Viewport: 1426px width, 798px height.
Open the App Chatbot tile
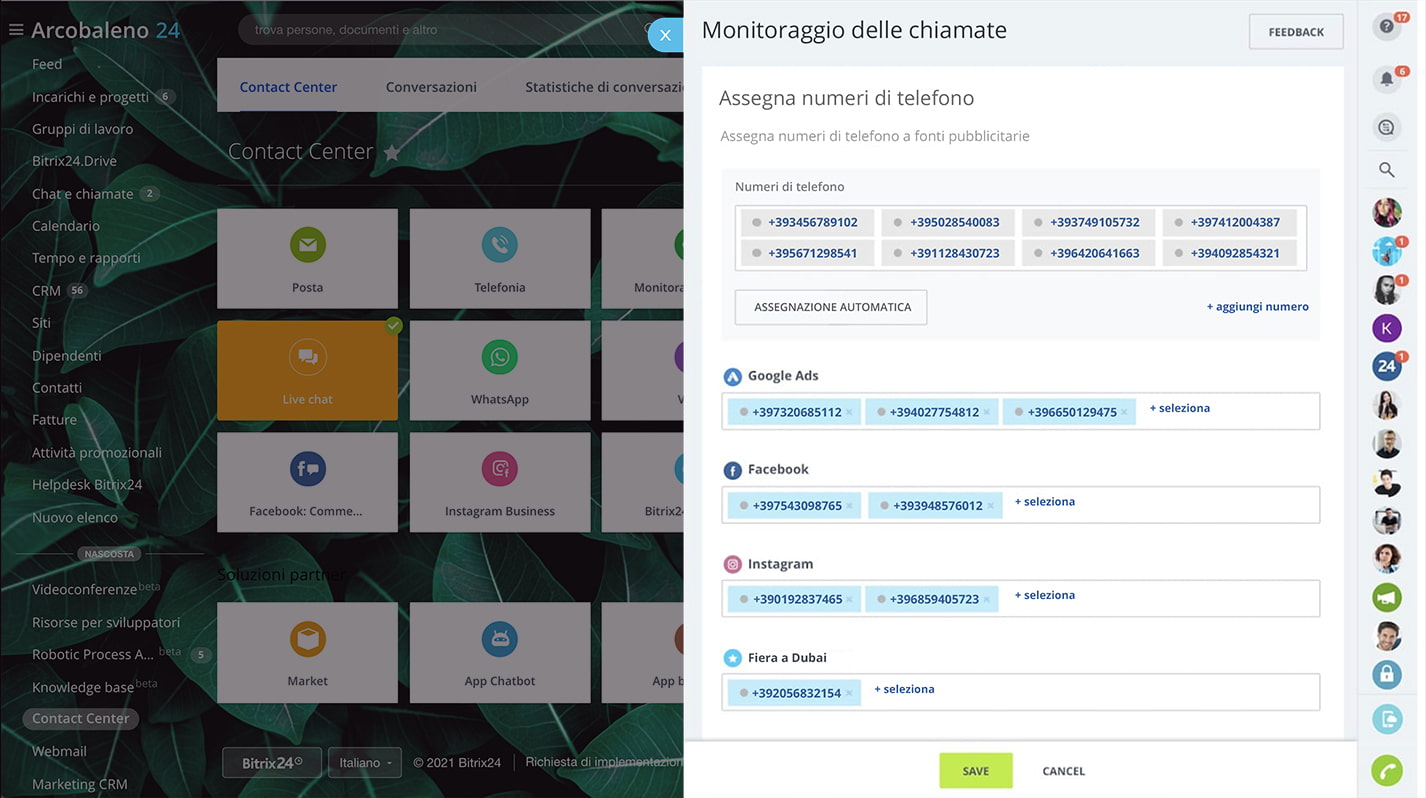(x=499, y=653)
